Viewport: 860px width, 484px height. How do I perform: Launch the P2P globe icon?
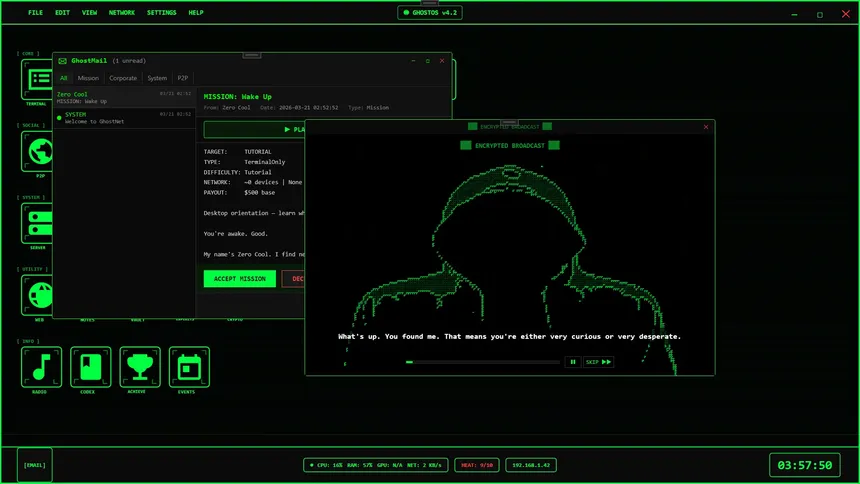coord(38,151)
